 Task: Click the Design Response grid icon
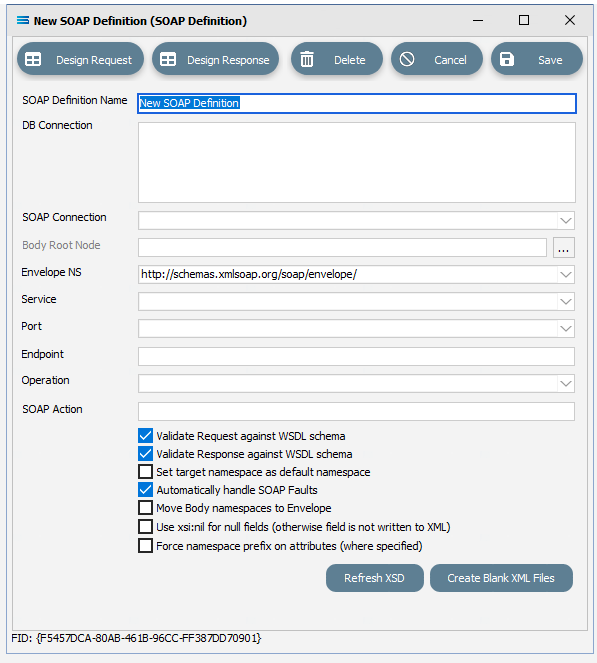coord(168,60)
